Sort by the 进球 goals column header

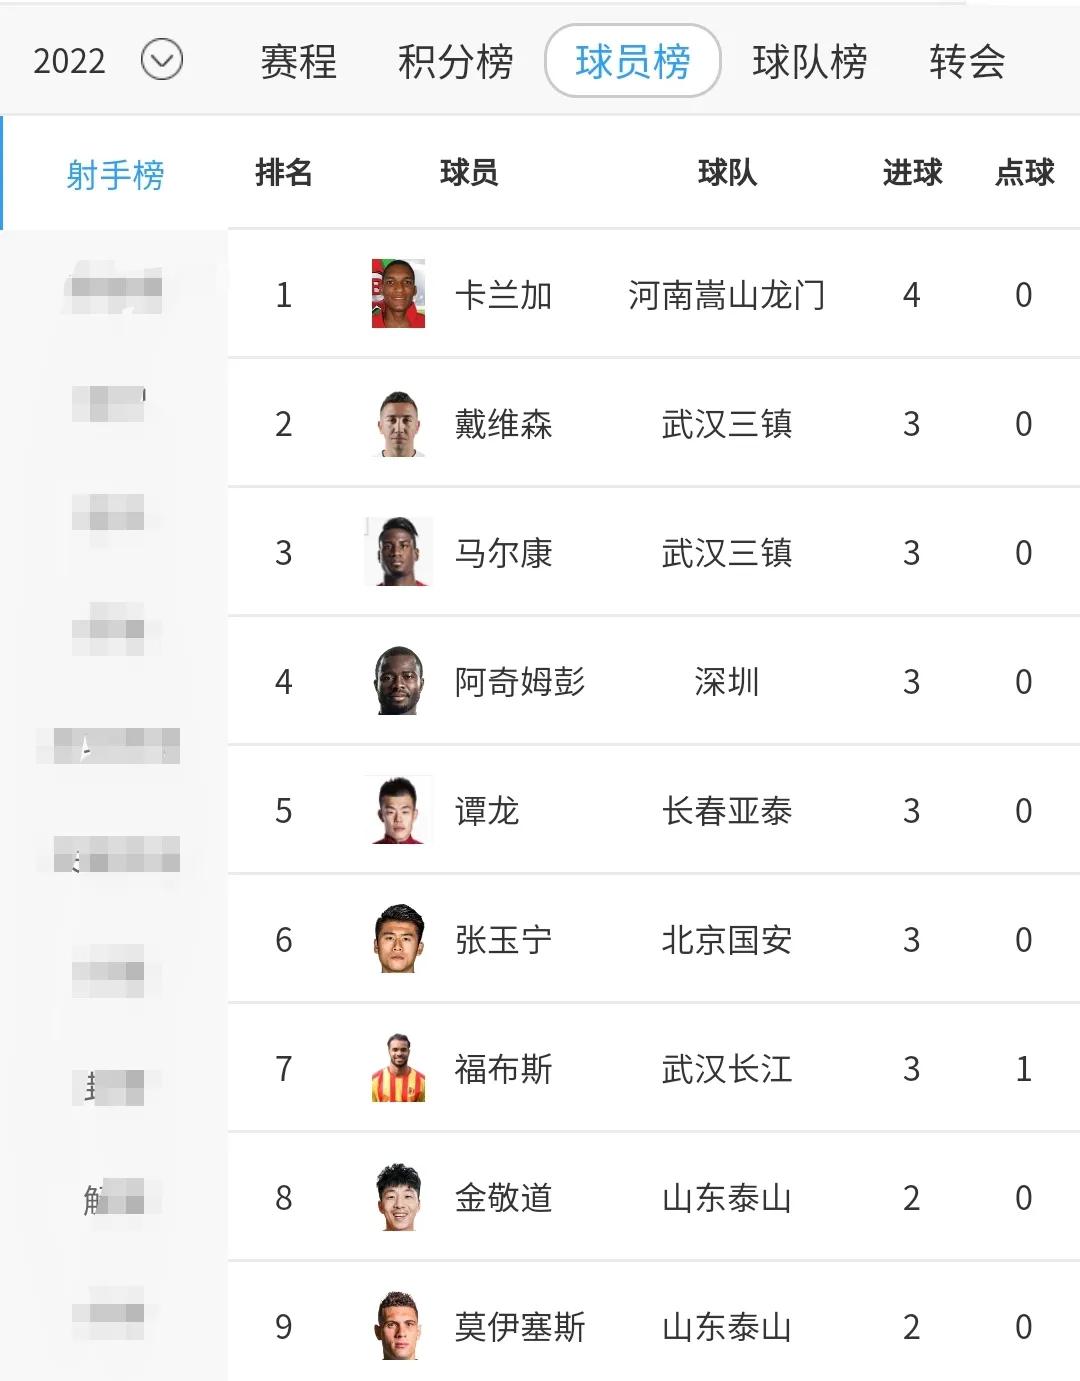point(912,172)
